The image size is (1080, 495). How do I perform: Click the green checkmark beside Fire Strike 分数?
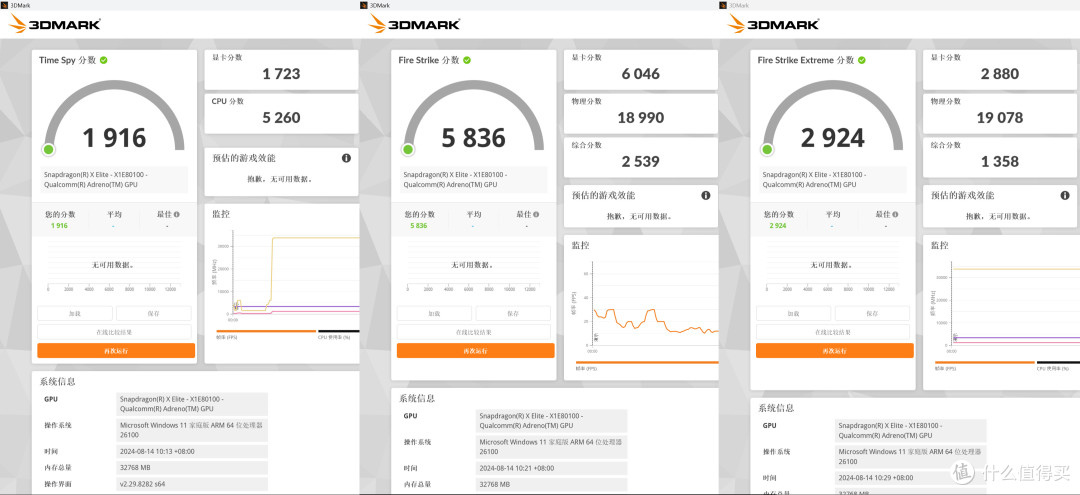coord(467,61)
